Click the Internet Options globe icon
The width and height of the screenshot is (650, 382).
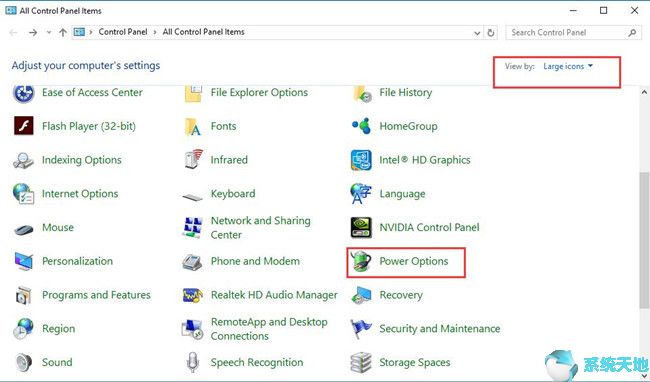click(24, 193)
